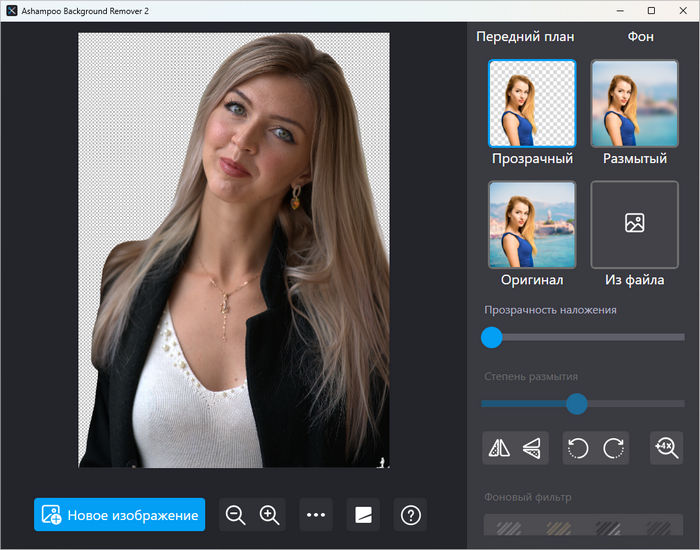The width and height of the screenshot is (700, 550).
Task: Click the before/after compare icon
Action: [364, 515]
